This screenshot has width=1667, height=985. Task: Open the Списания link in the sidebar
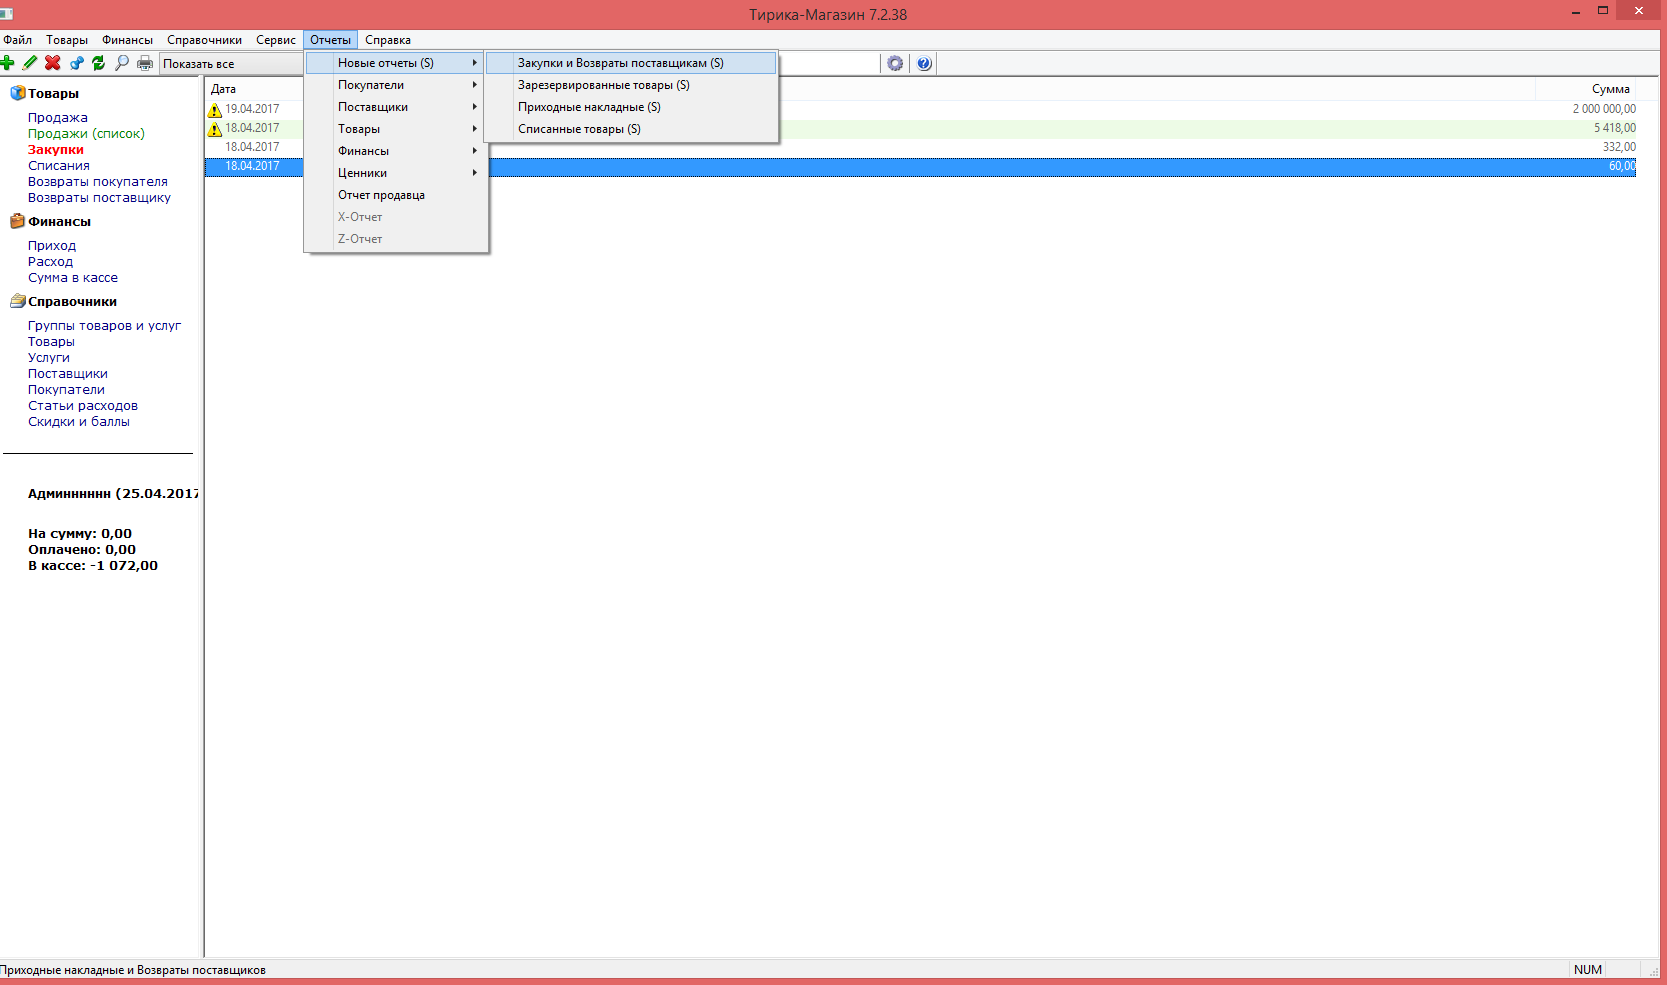coord(59,166)
